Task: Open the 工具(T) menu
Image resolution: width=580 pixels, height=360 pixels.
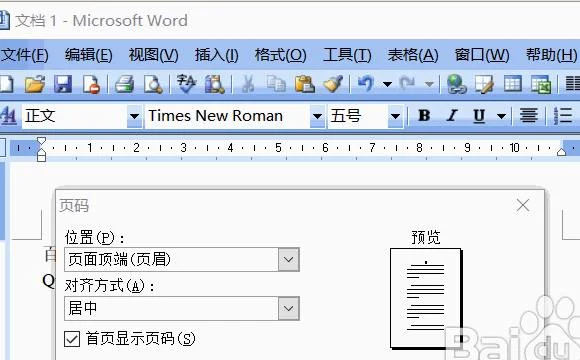Action: tap(347, 55)
